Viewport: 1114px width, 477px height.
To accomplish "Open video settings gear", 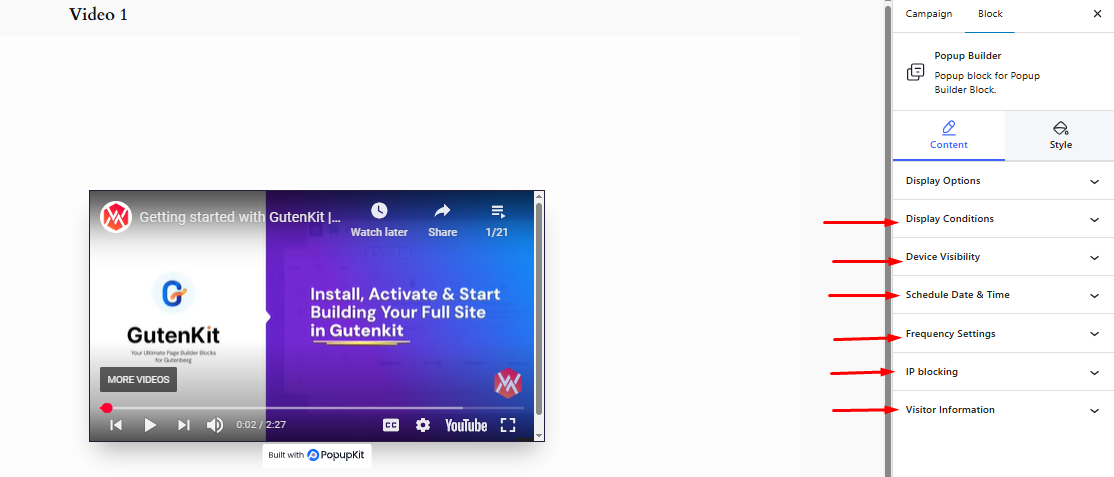I will coord(423,425).
